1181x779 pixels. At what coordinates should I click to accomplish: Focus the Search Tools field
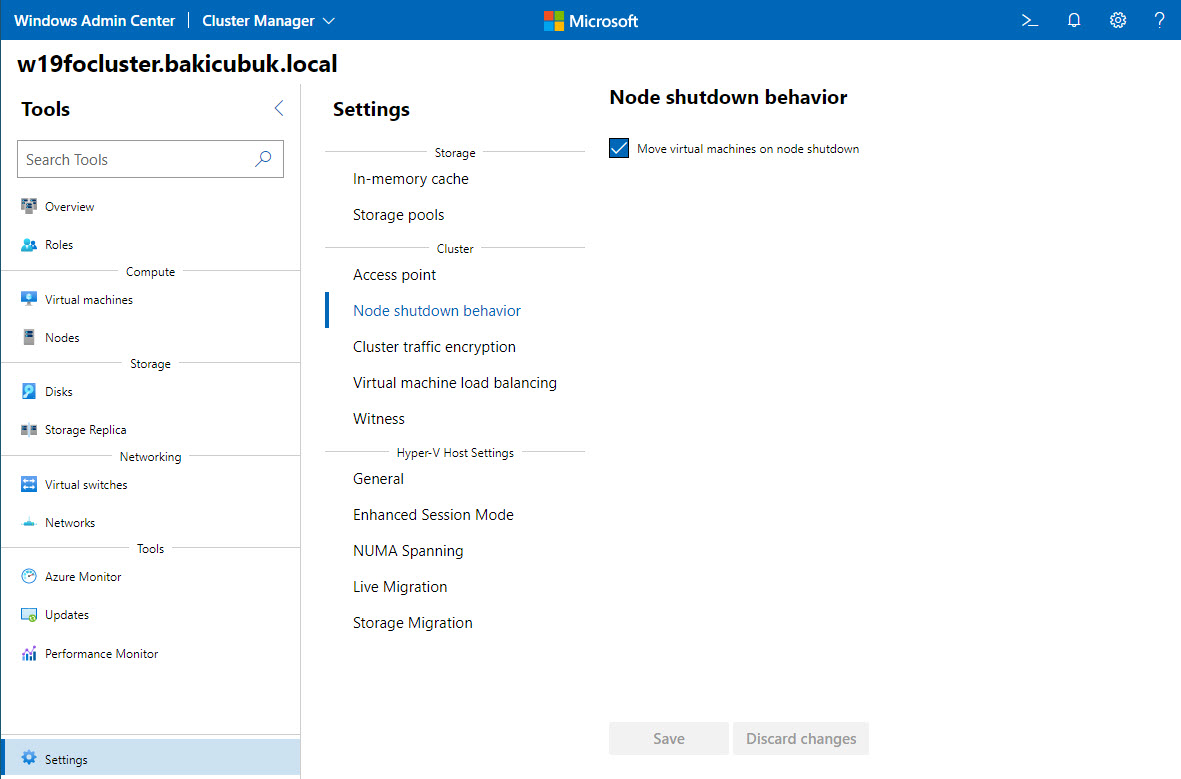pos(150,159)
